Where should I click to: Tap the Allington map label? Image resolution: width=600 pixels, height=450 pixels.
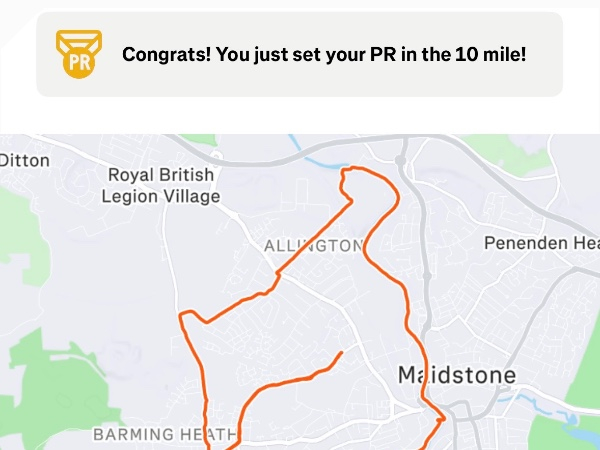click(x=313, y=246)
